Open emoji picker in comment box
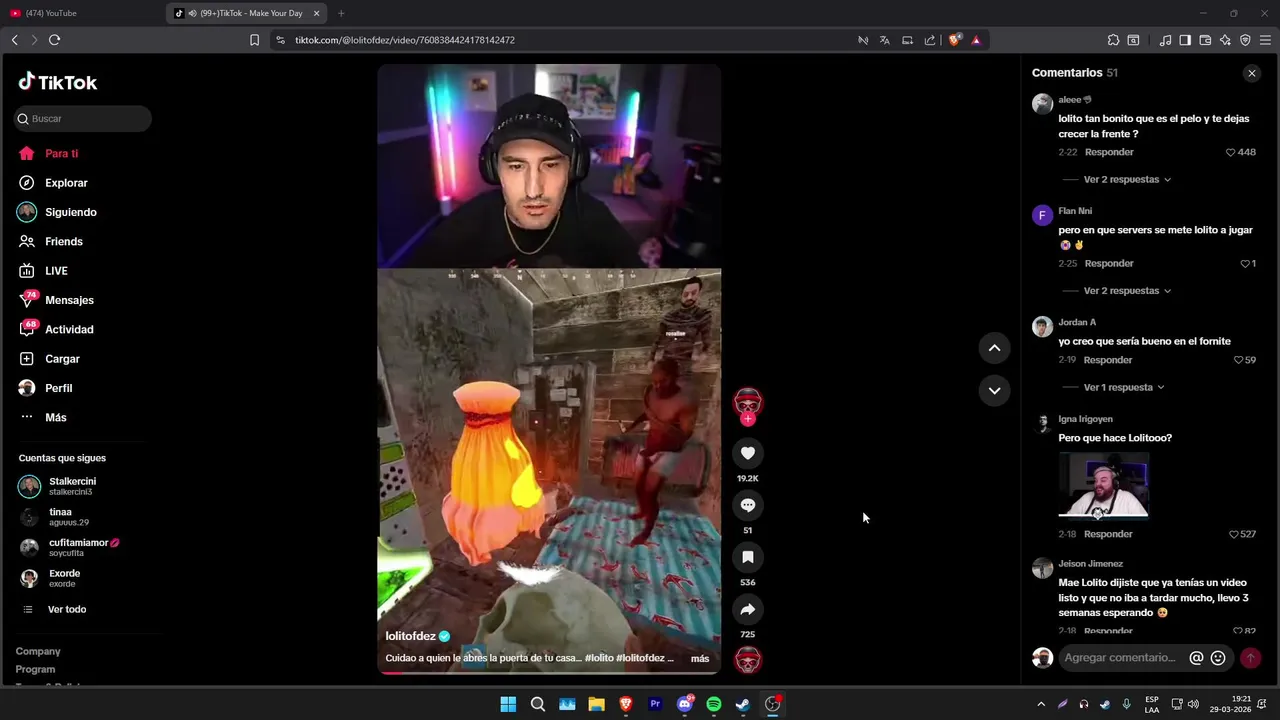 [x=1218, y=658]
